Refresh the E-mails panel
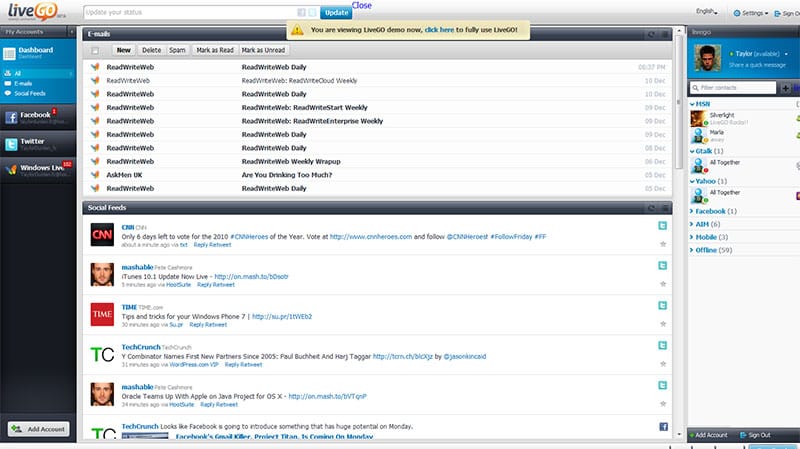 (x=651, y=34)
